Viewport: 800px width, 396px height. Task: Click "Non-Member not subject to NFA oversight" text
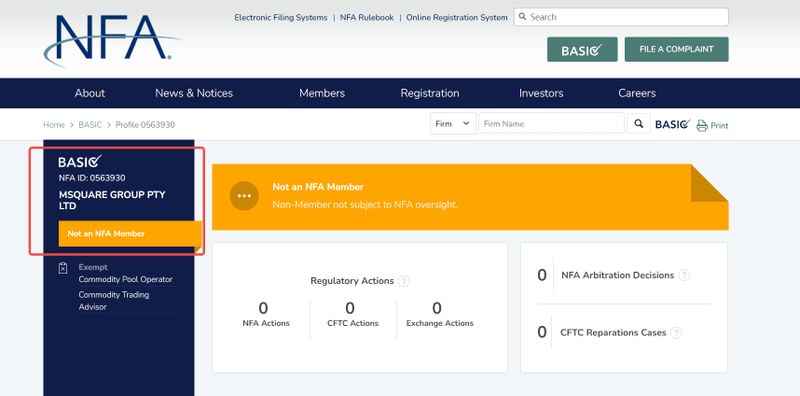click(365, 205)
